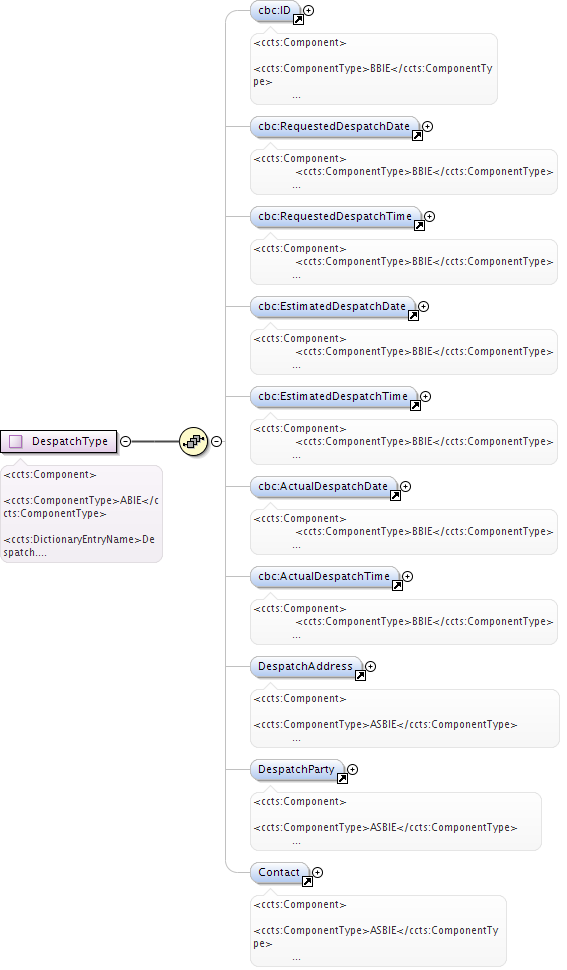Click the reference arrow on Contact element

click(307, 882)
